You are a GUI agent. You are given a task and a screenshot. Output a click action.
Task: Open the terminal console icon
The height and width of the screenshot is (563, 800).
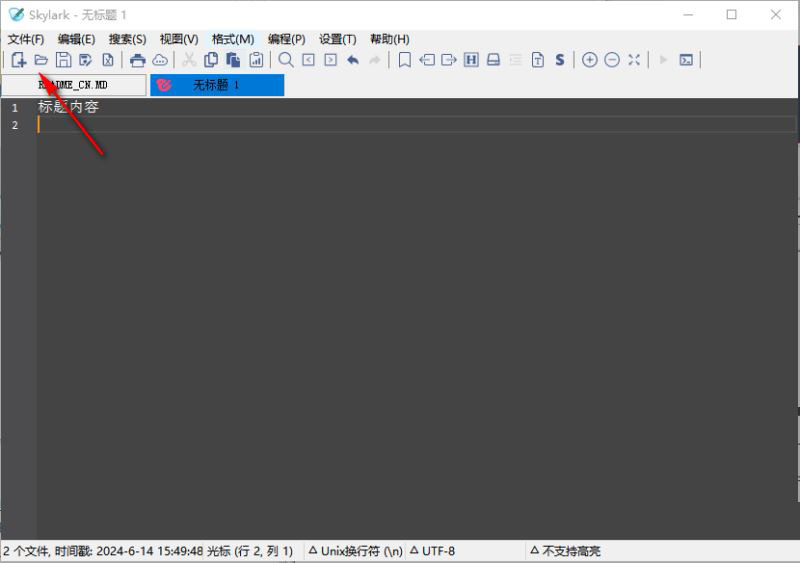coord(686,60)
